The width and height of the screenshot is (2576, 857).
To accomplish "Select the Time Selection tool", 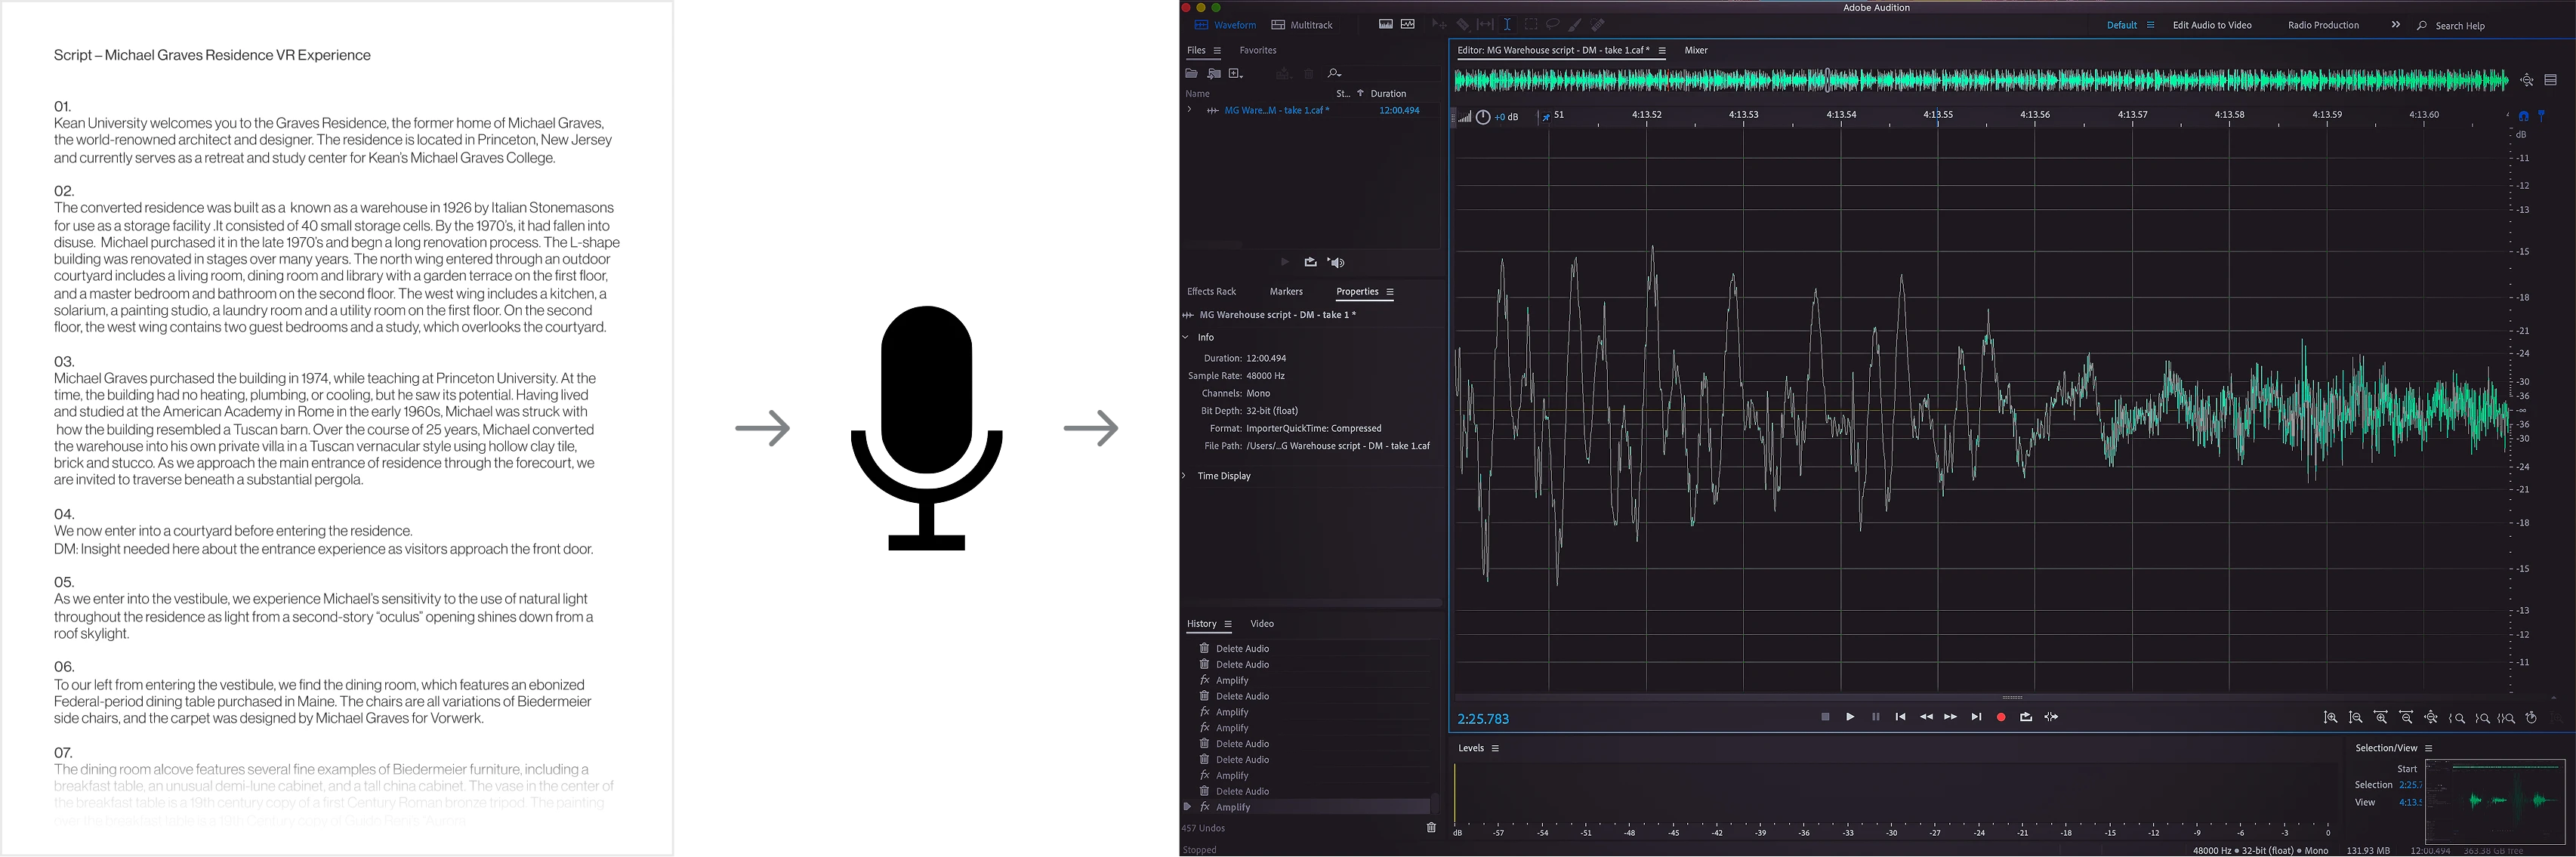I will (x=1507, y=24).
